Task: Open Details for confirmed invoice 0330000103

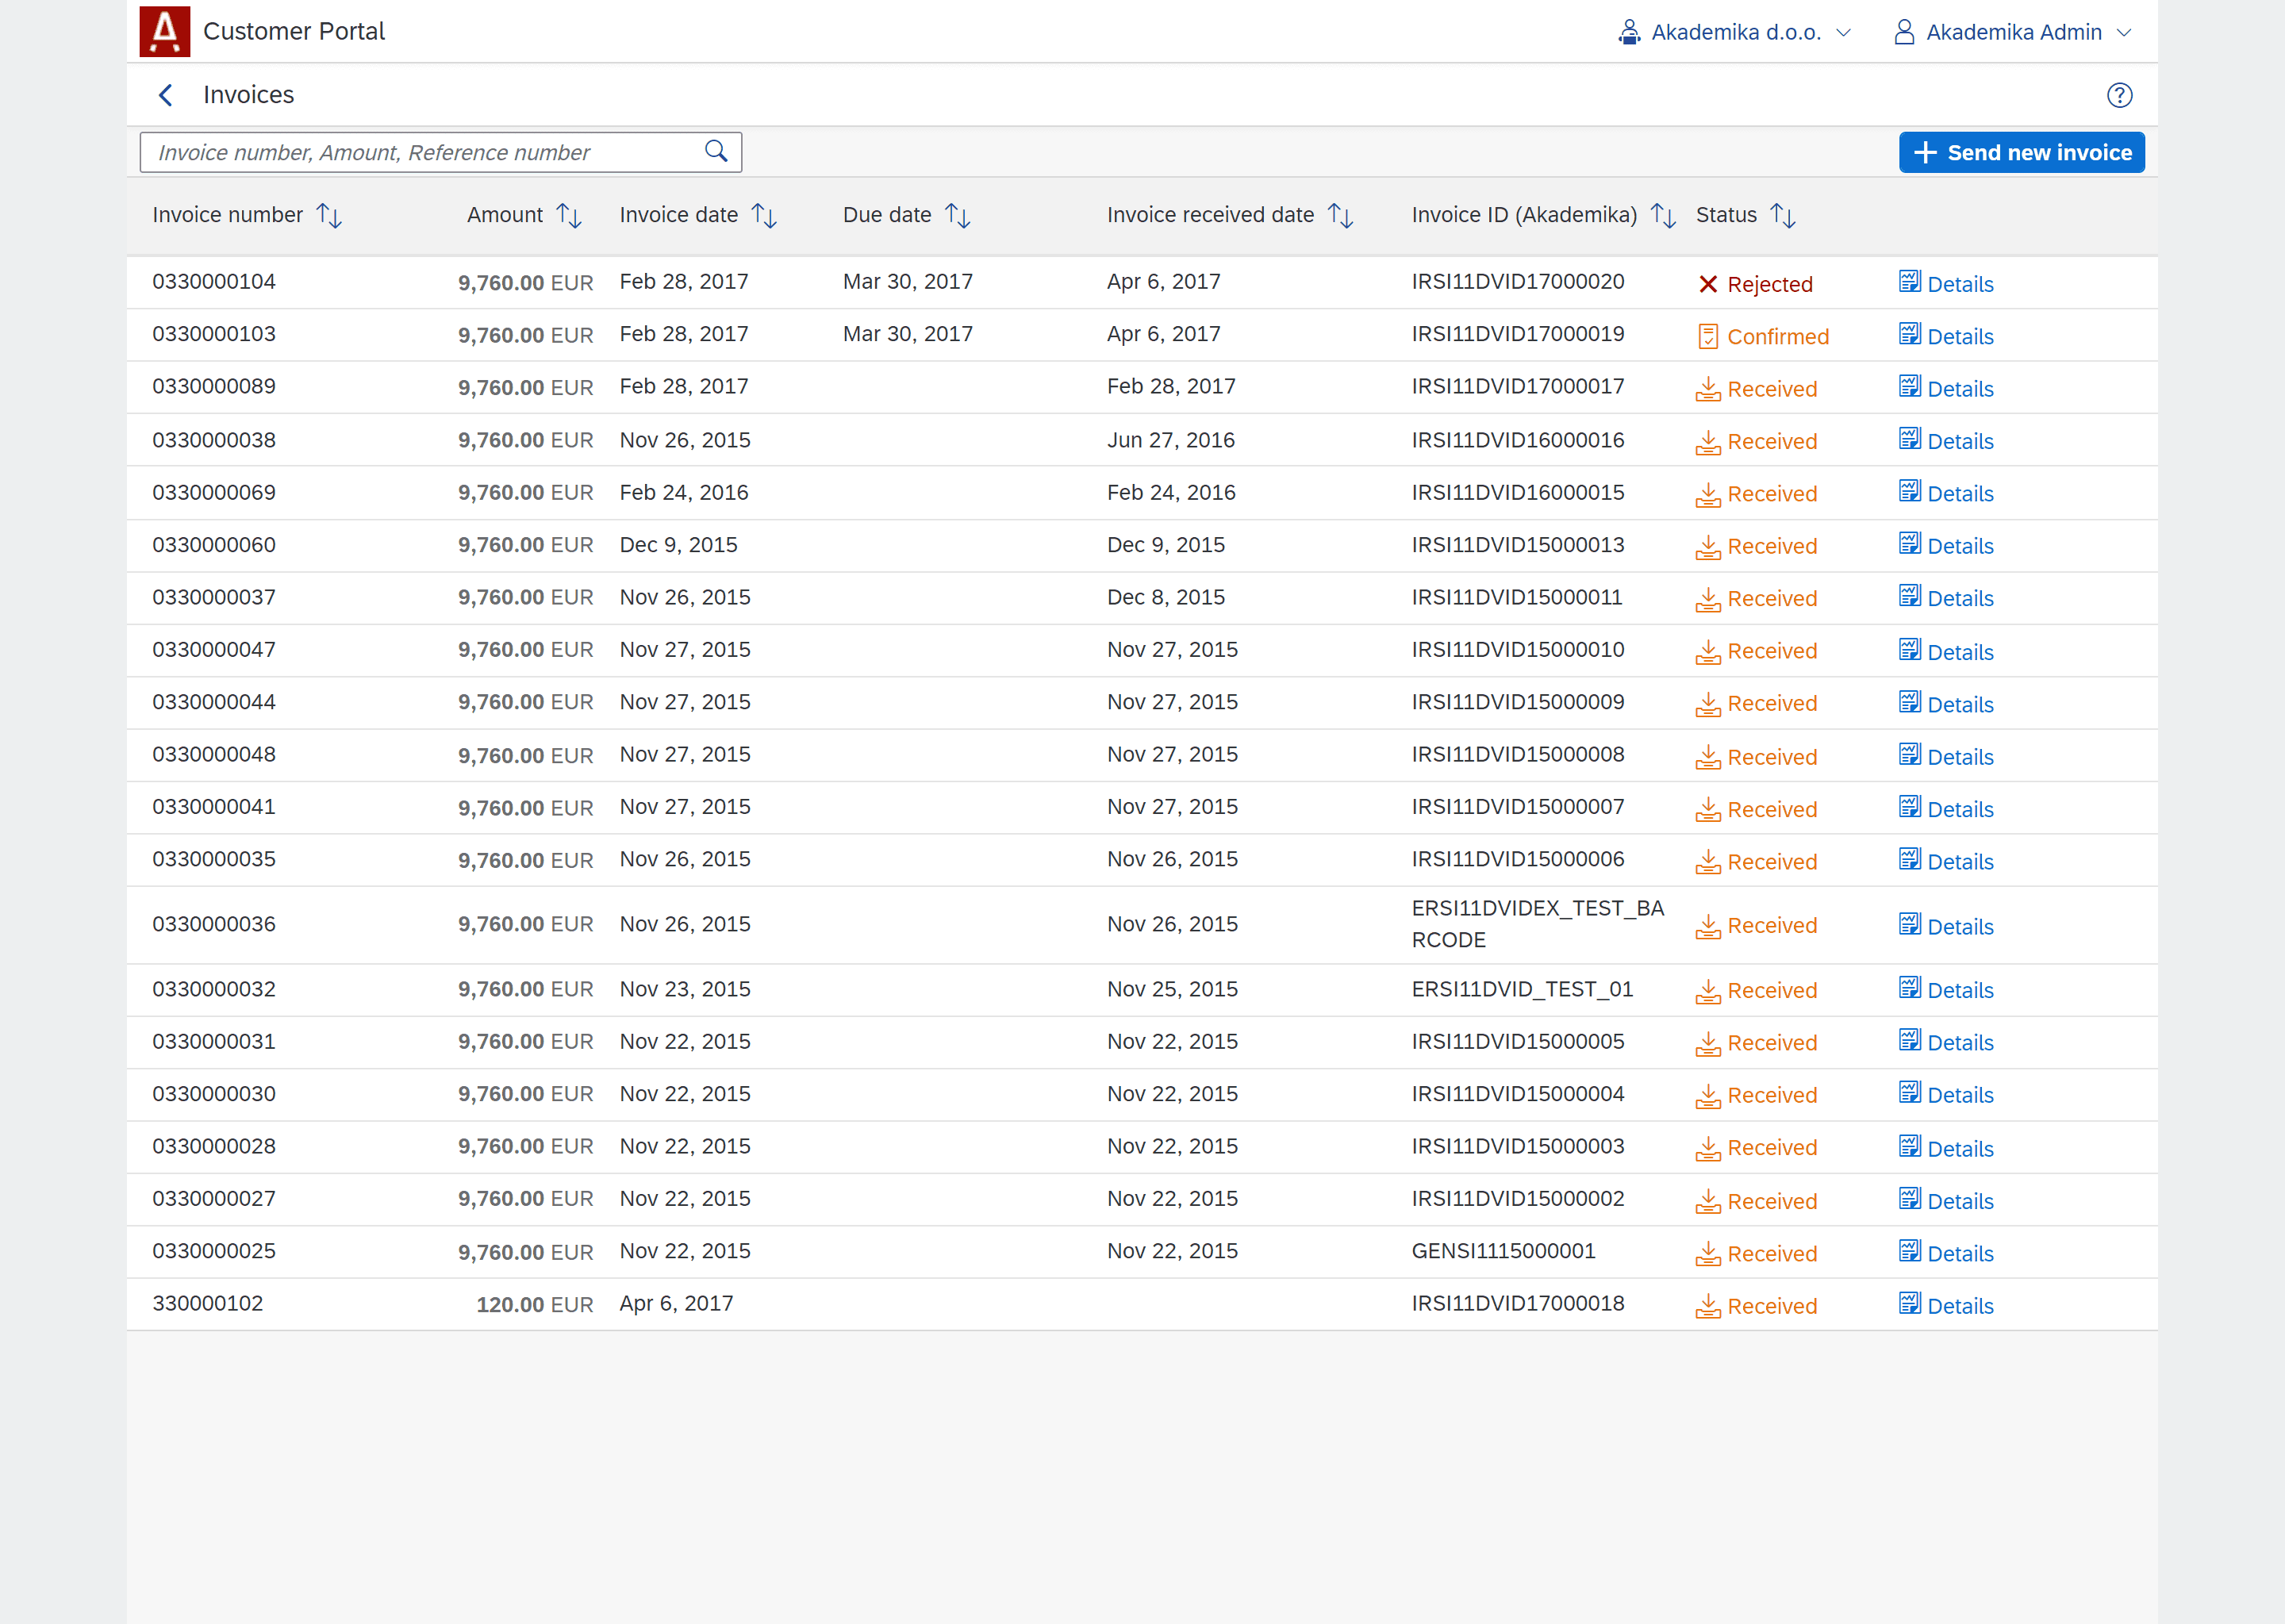Action: (1946, 337)
